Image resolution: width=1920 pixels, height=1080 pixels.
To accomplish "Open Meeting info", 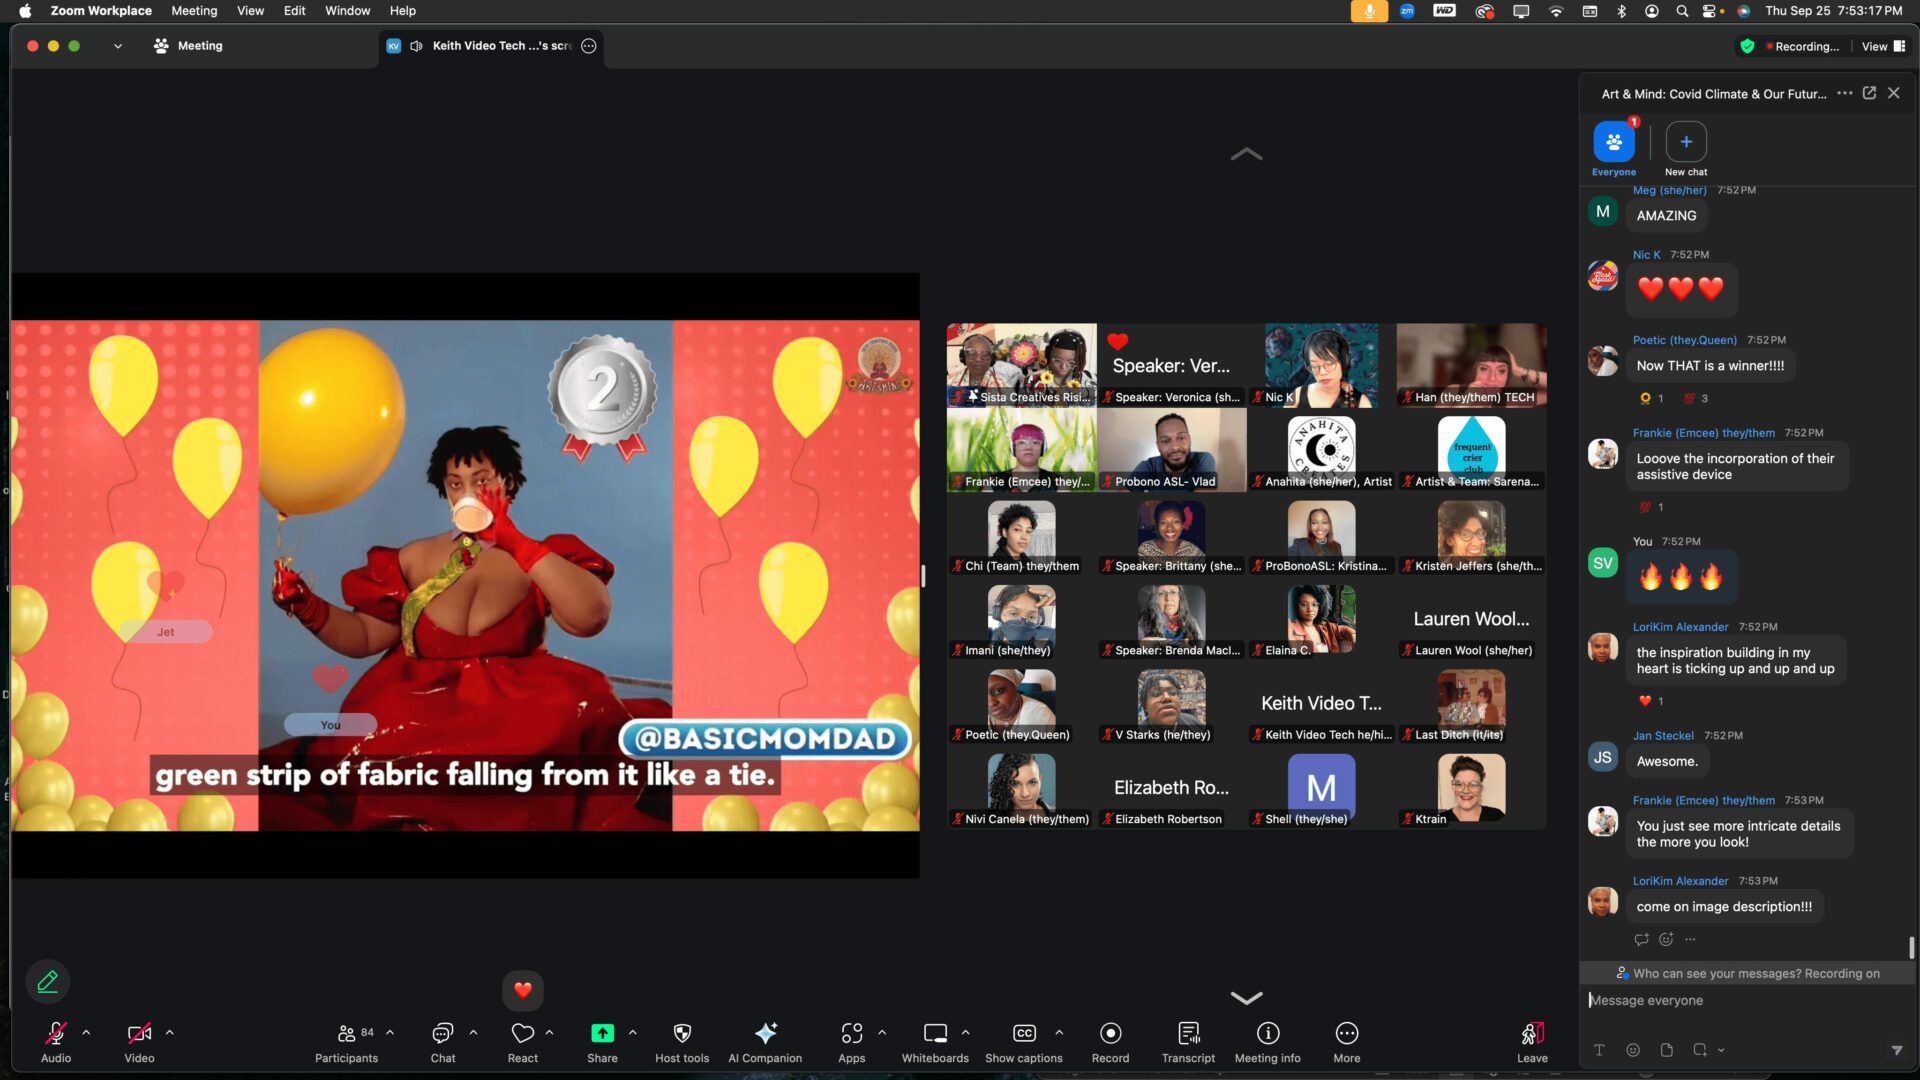I will [x=1267, y=1034].
